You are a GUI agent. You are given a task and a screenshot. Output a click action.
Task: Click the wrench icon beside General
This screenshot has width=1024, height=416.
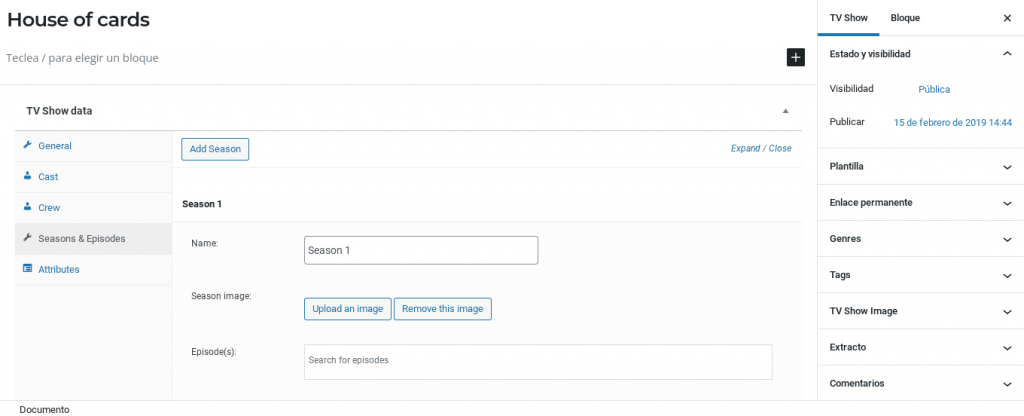click(27, 146)
